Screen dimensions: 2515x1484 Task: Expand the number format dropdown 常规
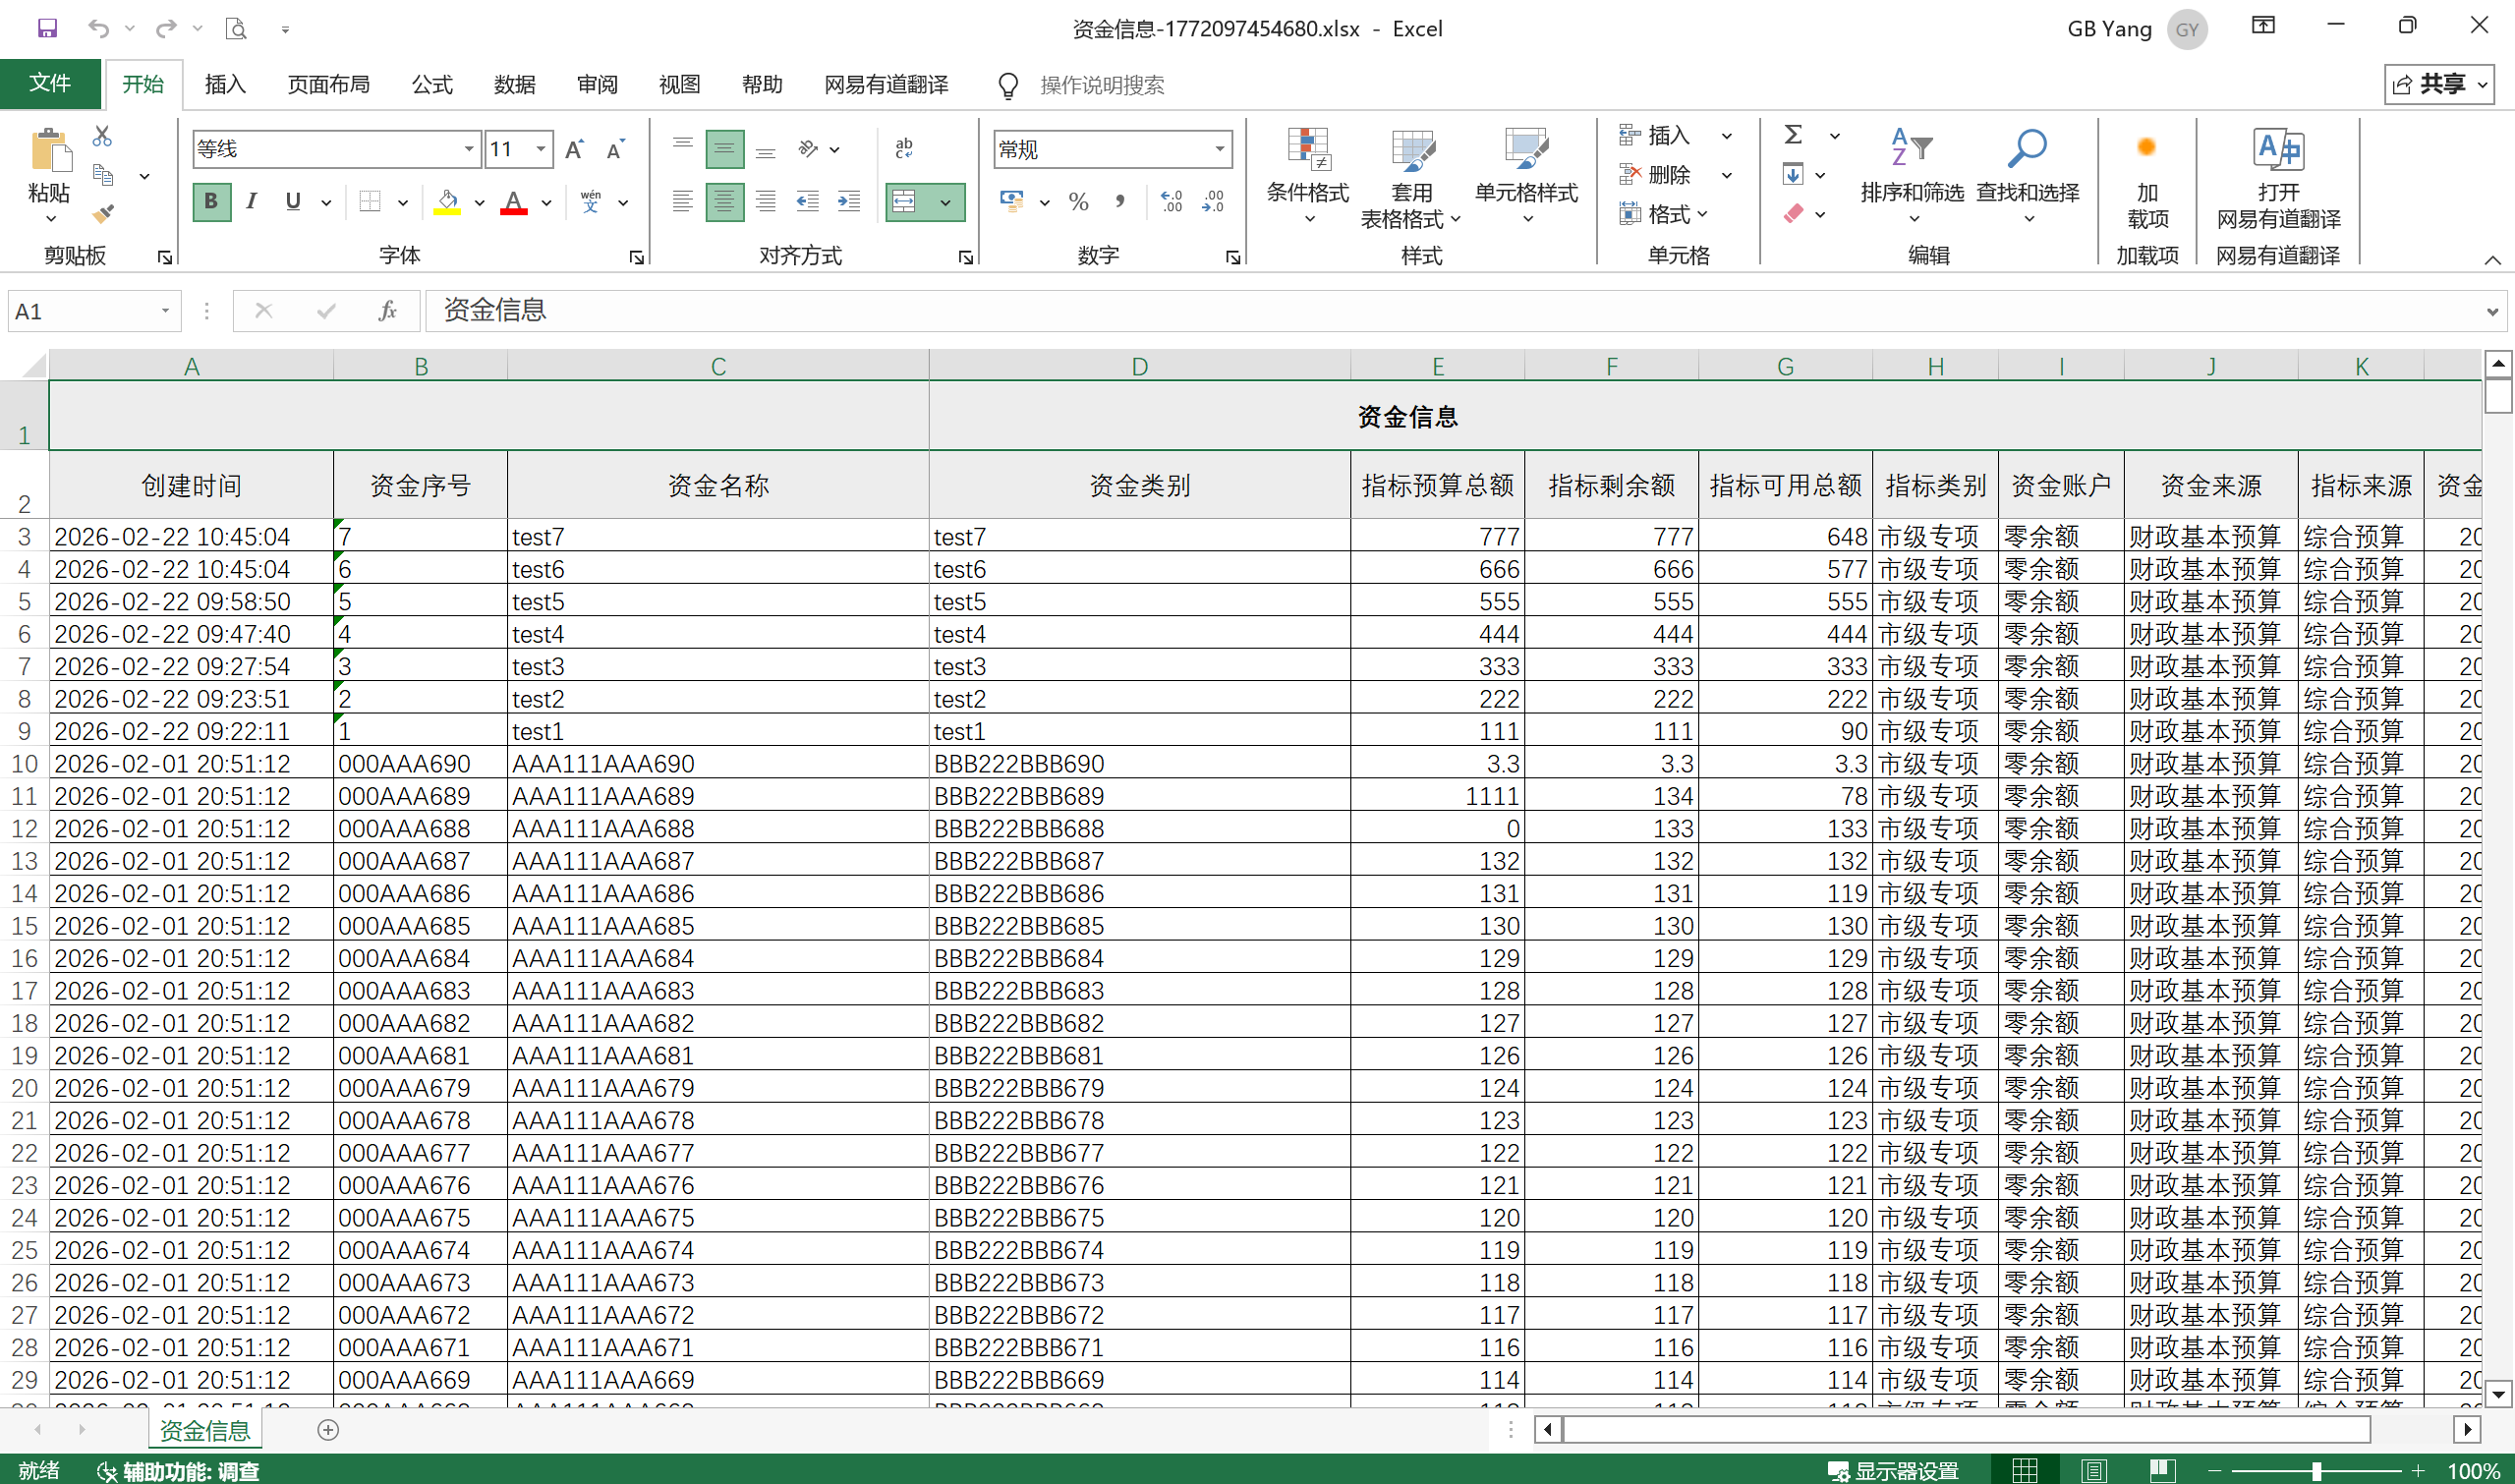[x=1220, y=150]
